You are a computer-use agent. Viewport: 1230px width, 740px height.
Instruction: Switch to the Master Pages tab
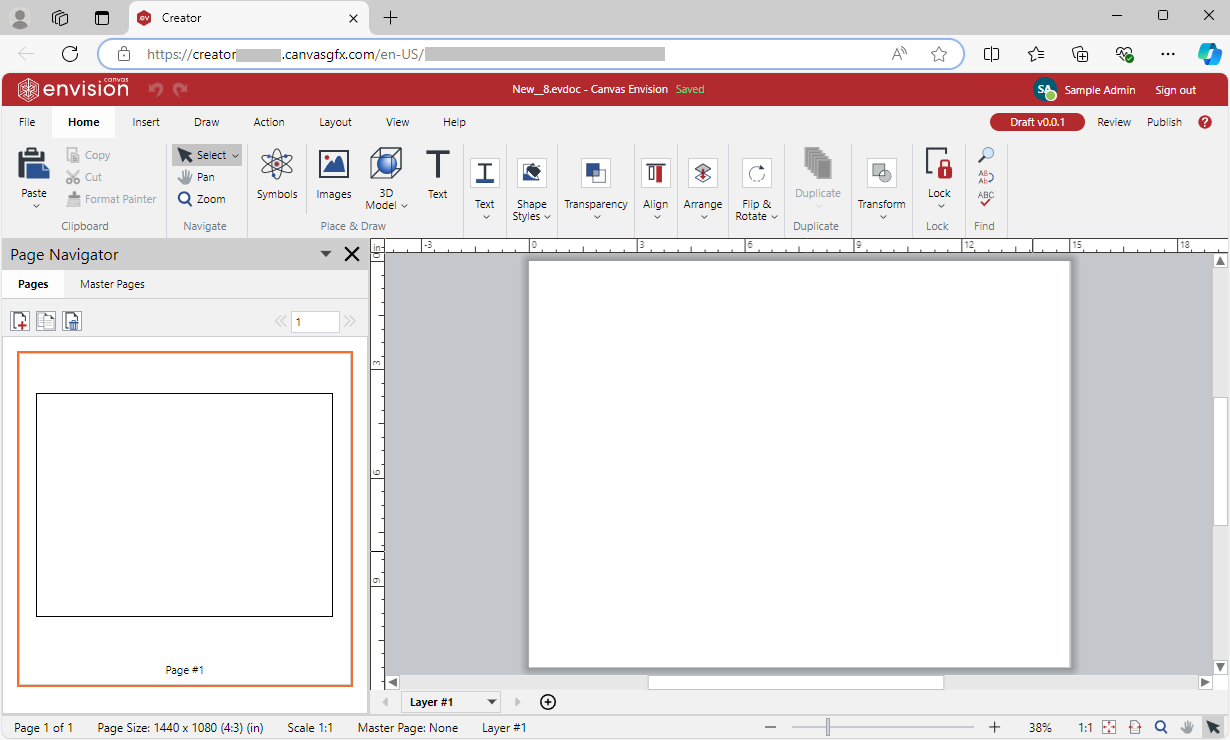pyautogui.click(x=112, y=284)
